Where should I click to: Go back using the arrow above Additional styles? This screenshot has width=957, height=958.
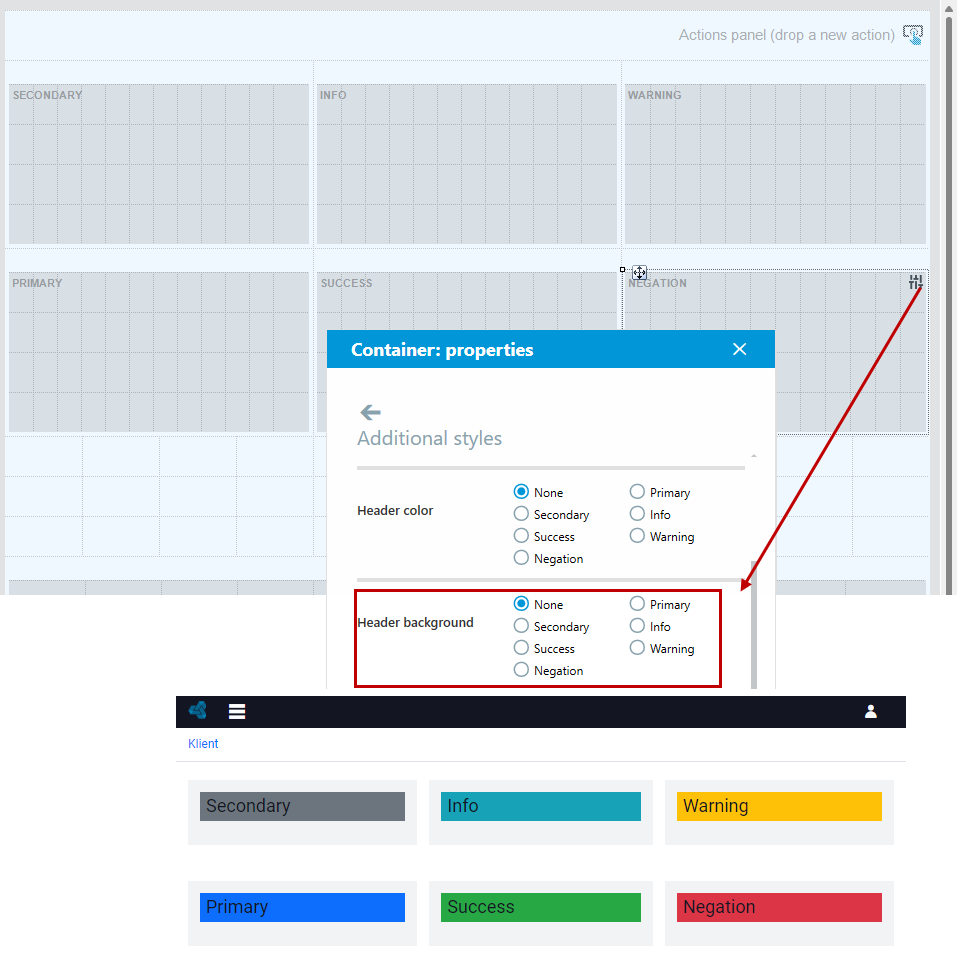point(370,412)
